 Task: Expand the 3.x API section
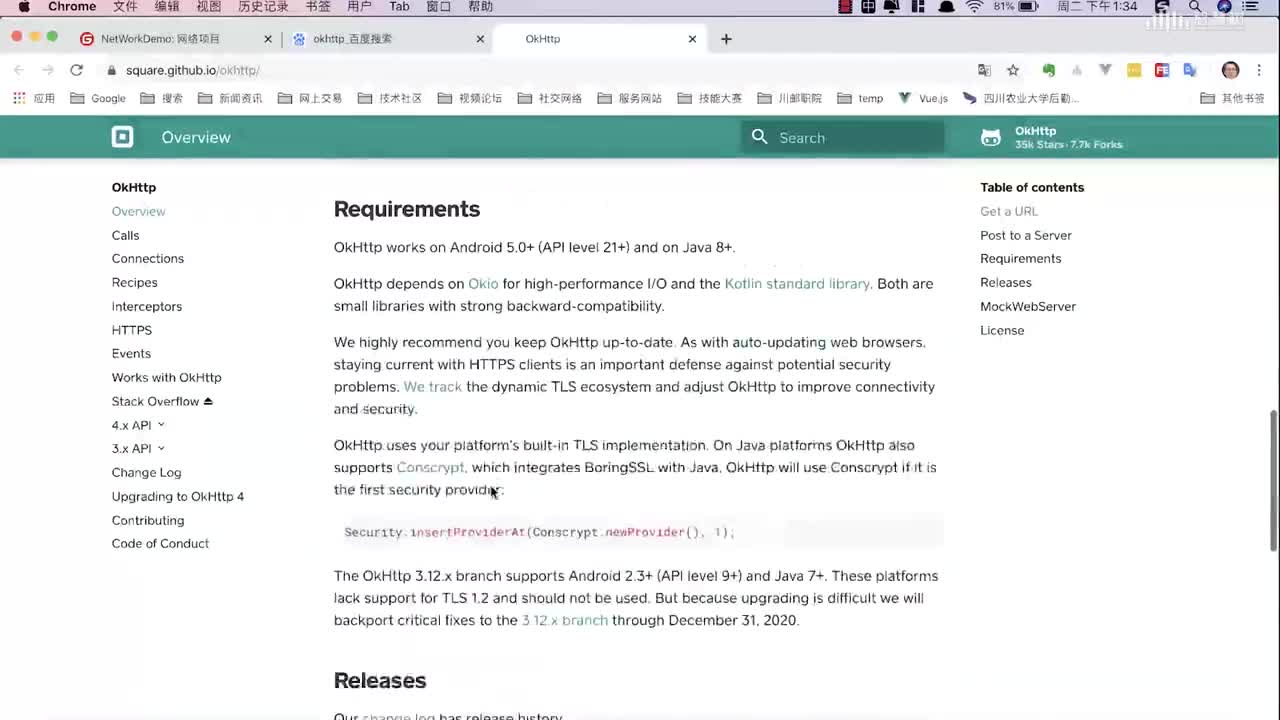138,448
